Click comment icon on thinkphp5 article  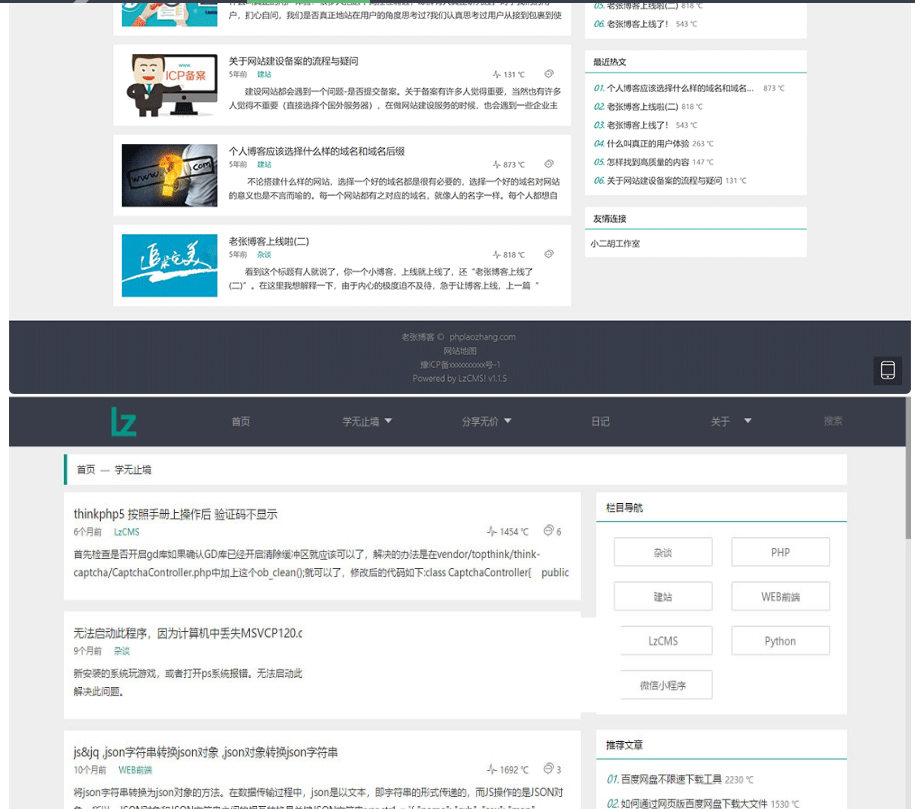coord(548,532)
